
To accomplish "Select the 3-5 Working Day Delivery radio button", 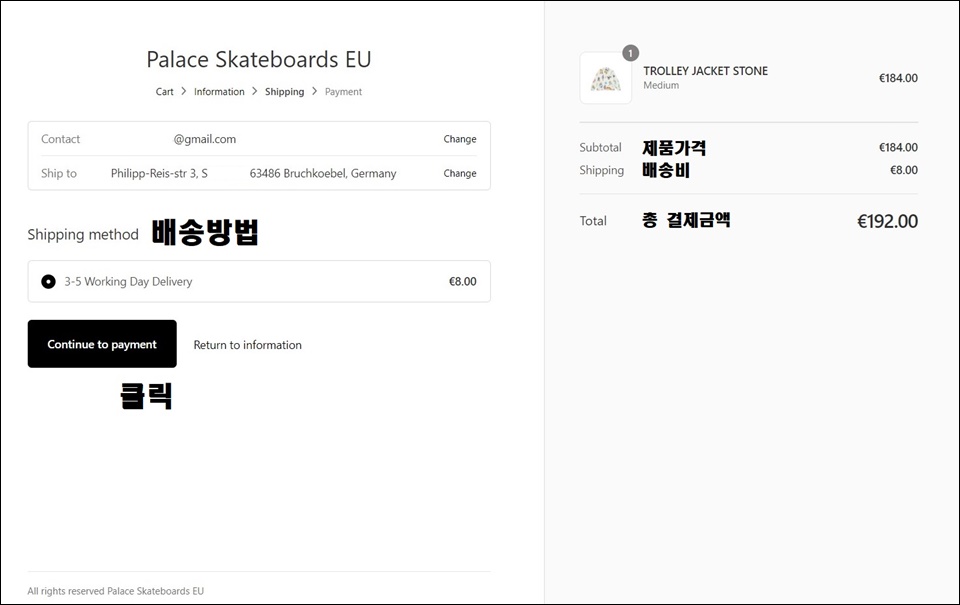I will click(x=48, y=282).
